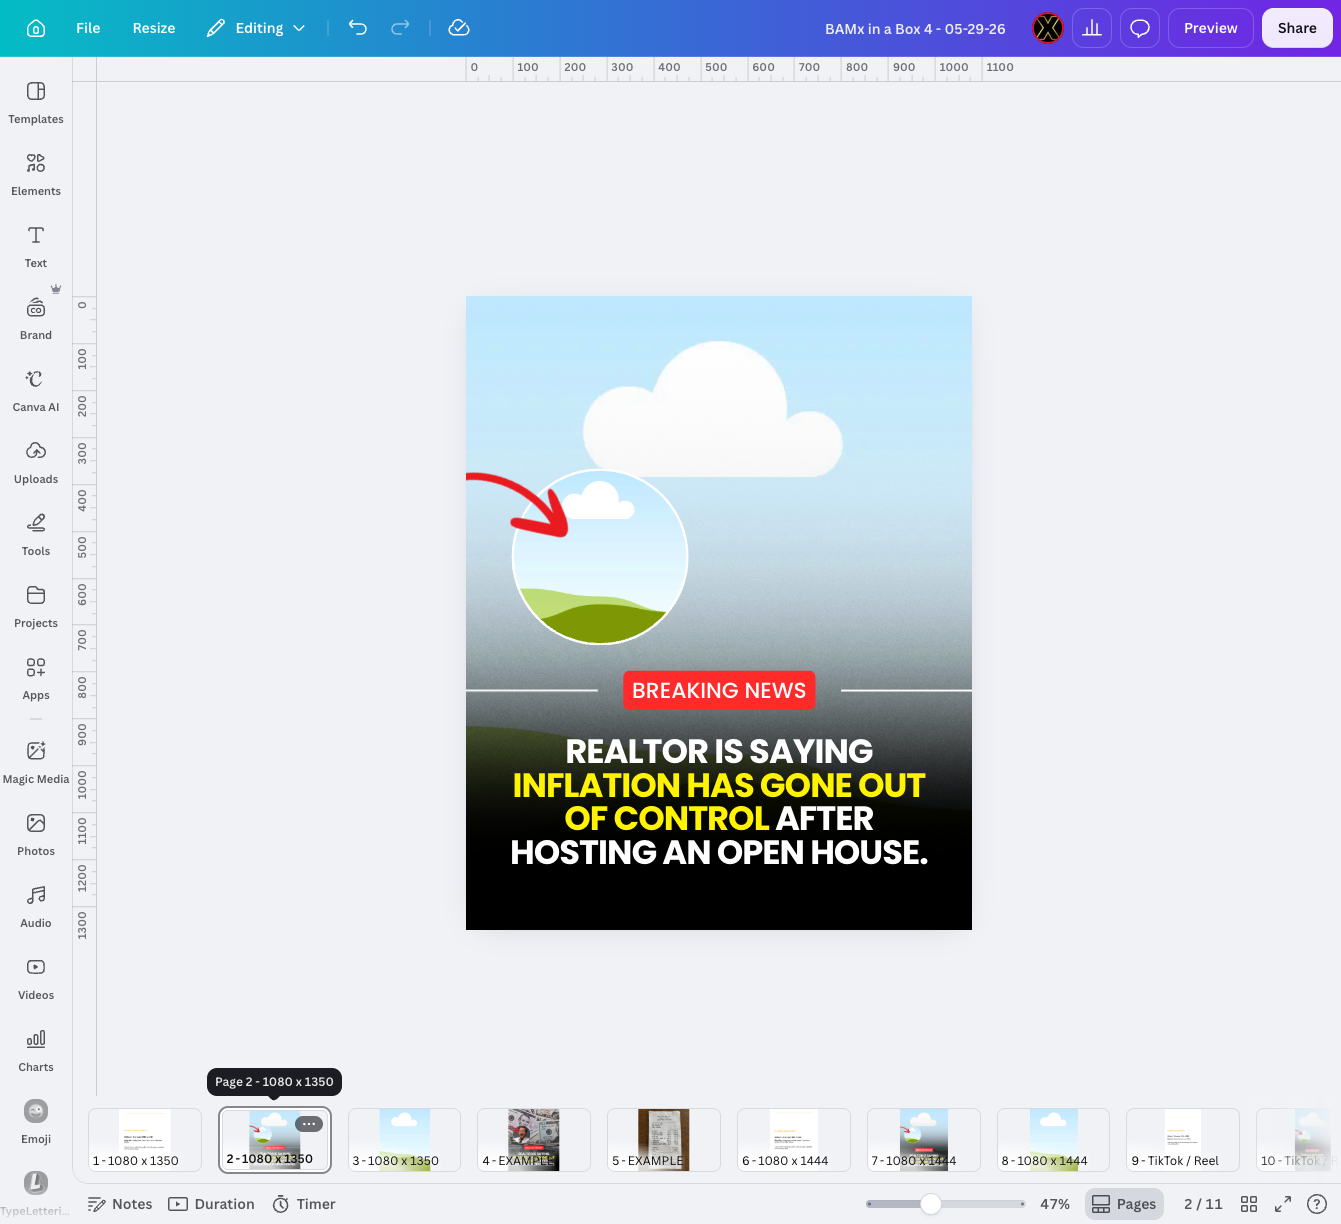Open the Notes panel
This screenshot has width=1341, height=1224.
(x=120, y=1204)
